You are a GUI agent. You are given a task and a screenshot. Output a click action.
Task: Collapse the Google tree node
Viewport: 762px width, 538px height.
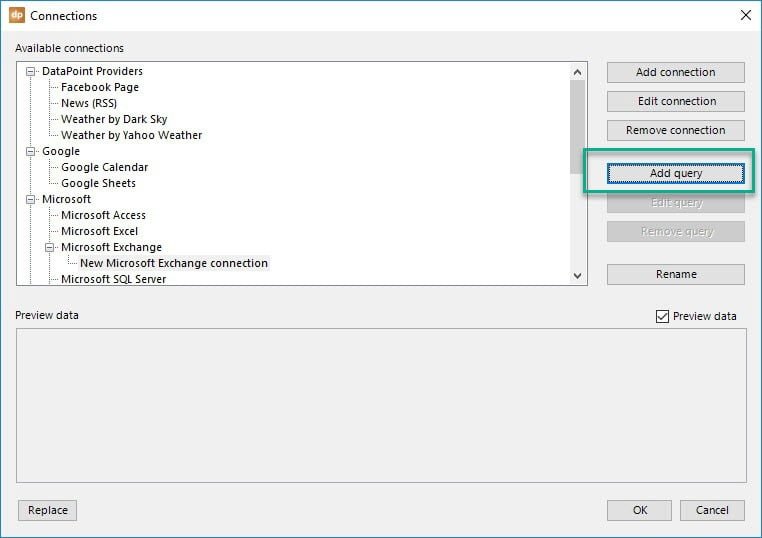point(31,151)
